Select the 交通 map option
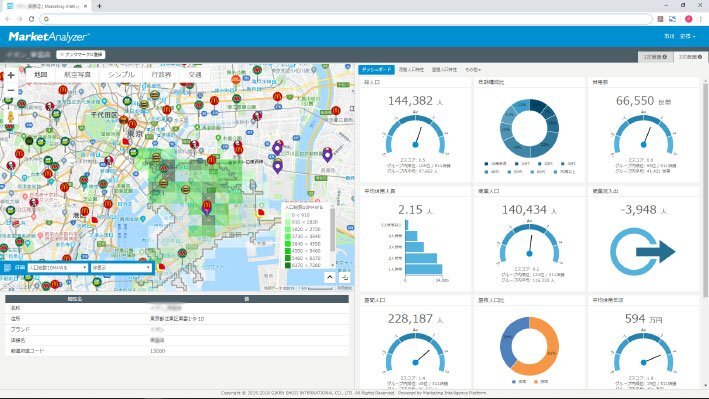Screen dimensions: 709x399 (x=195, y=75)
